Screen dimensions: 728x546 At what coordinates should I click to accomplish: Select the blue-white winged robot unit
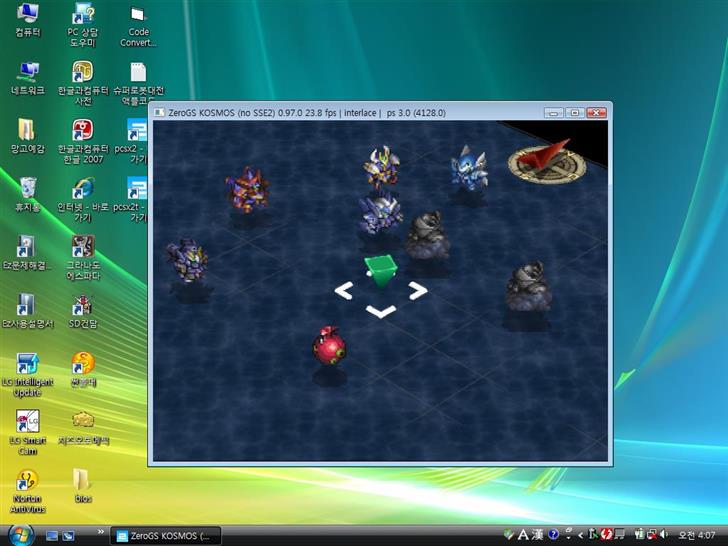[469, 168]
